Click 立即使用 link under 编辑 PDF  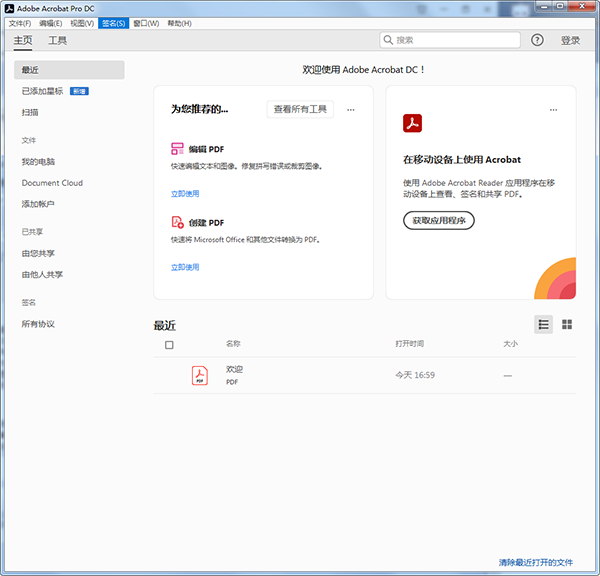(185, 194)
